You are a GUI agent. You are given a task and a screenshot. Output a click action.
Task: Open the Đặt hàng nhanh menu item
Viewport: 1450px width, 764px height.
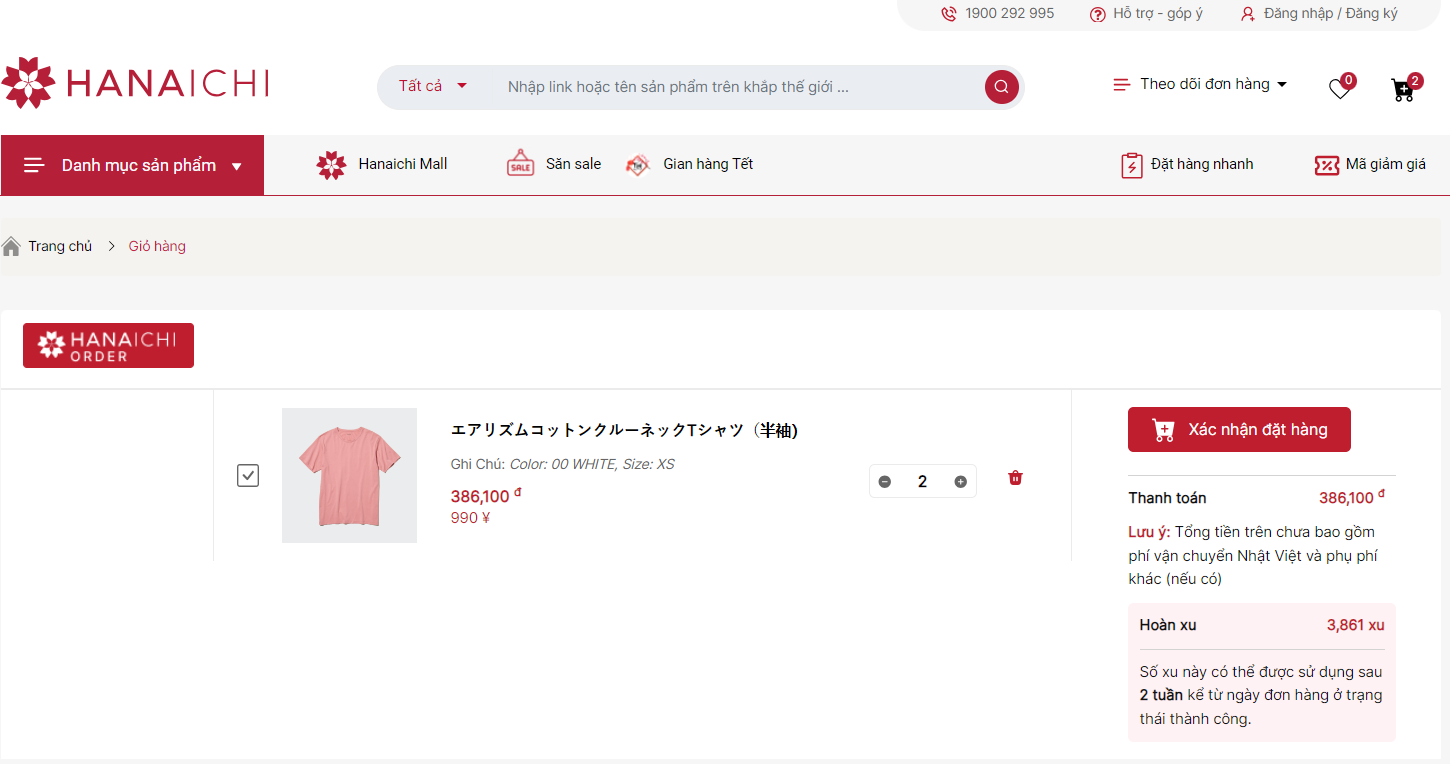(x=1187, y=165)
